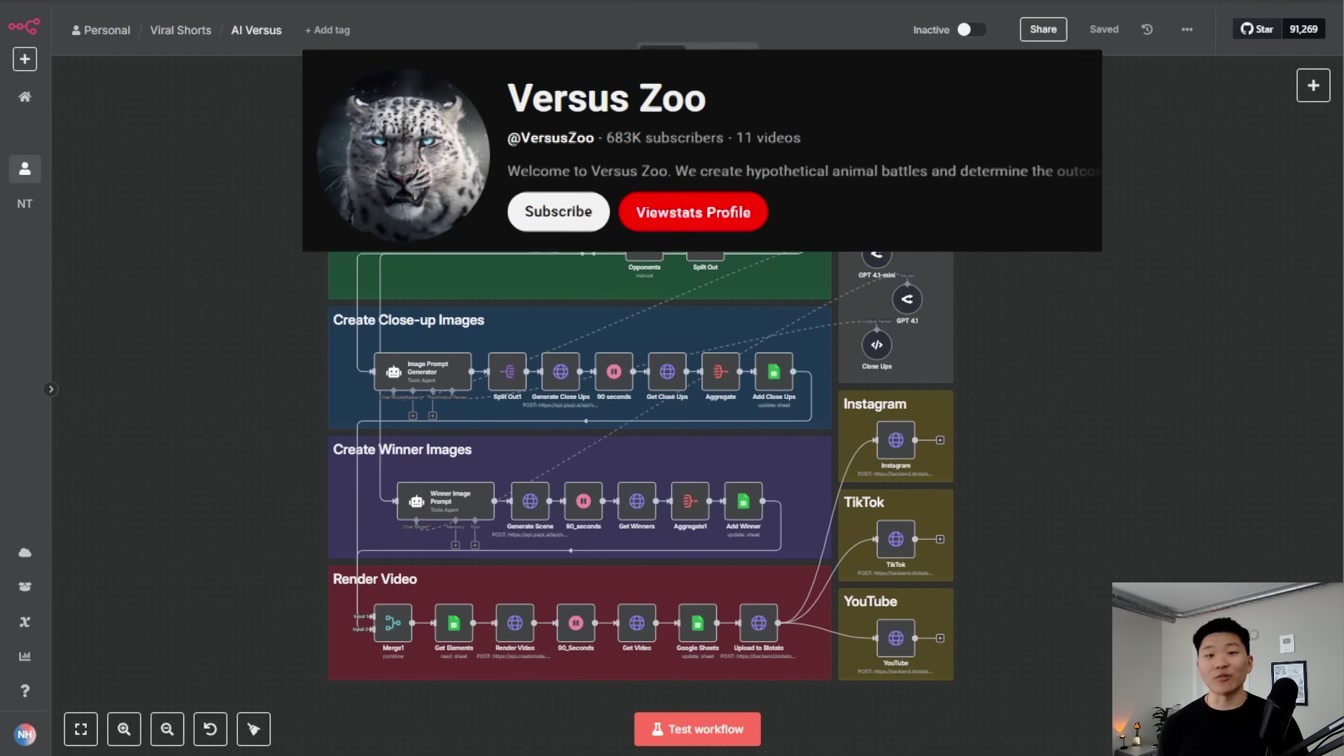Select the TikTok HTTP node
The image size is (1344, 756).
[895, 539]
